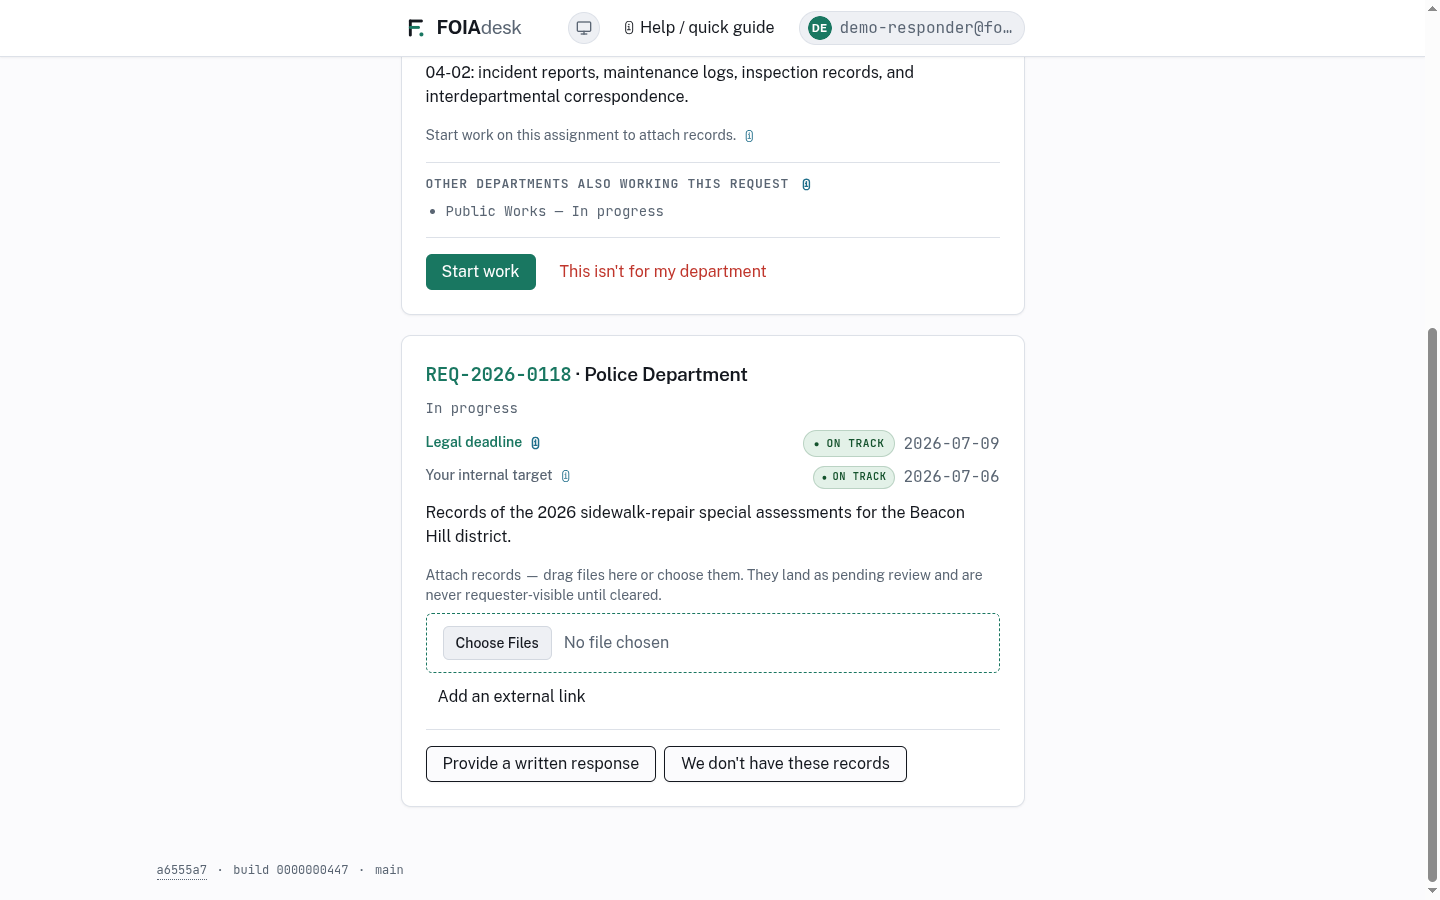
Task: Click the a6555a7 commit hash
Action: [182, 870]
